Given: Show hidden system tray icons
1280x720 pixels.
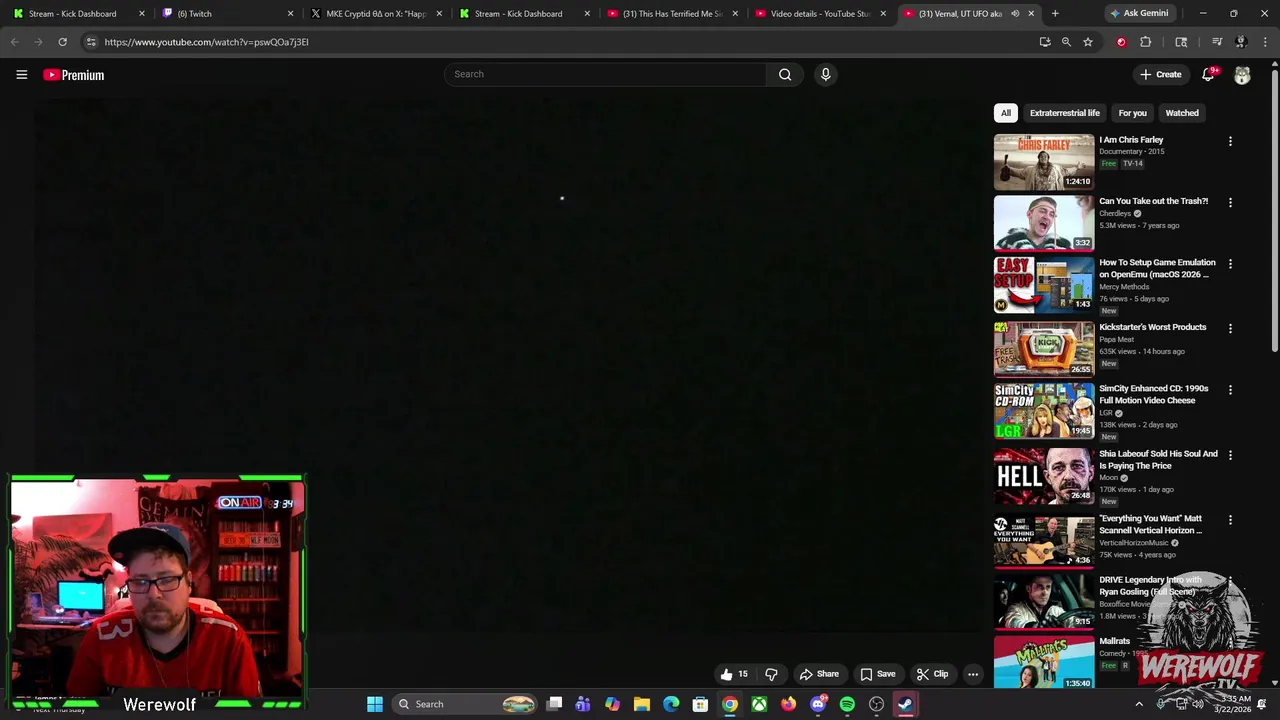Looking at the screenshot, I should 1139,704.
